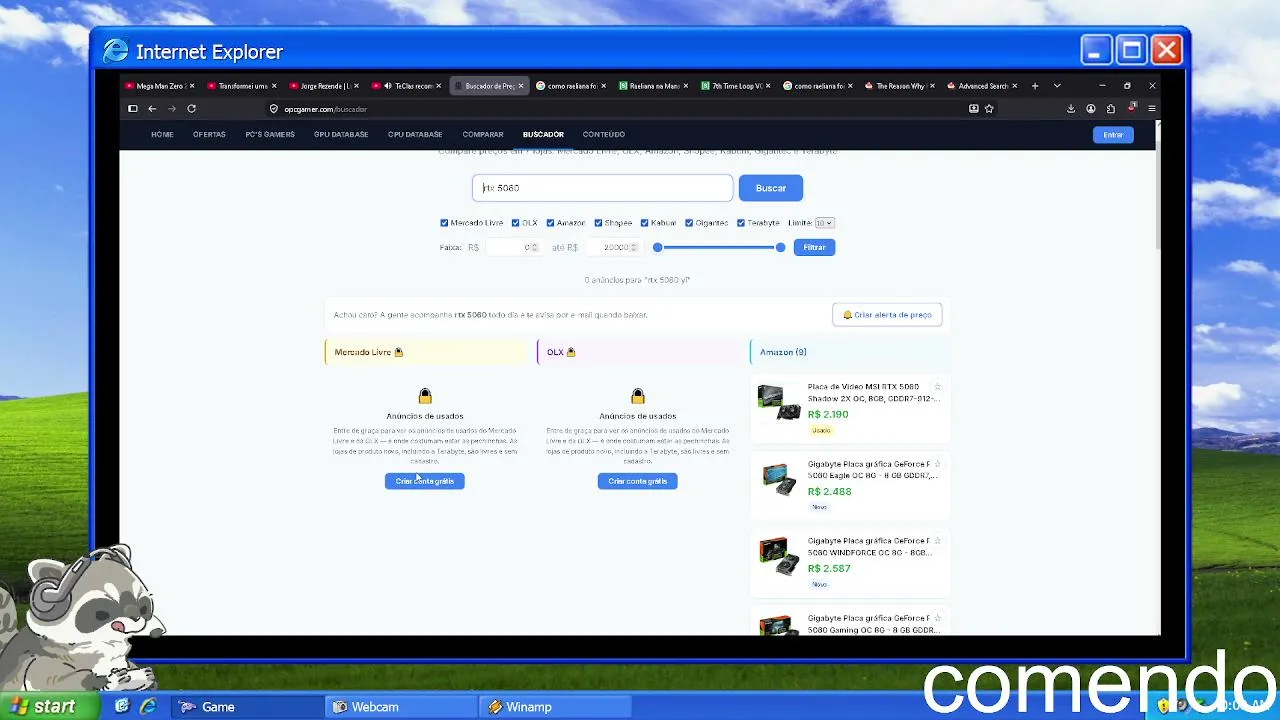Image resolution: width=1280 pixels, height=720 pixels.
Task: Click the padlock icon above OLX used ads
Action: (638, 396)
